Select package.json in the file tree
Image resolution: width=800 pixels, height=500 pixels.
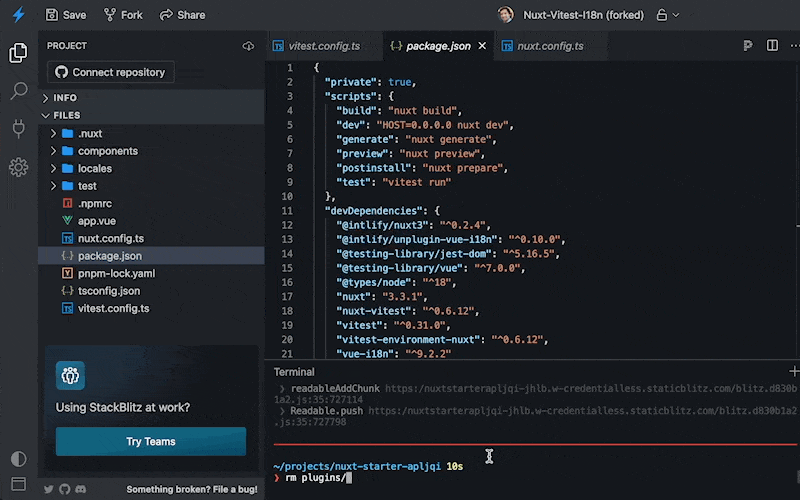point(151,256)
